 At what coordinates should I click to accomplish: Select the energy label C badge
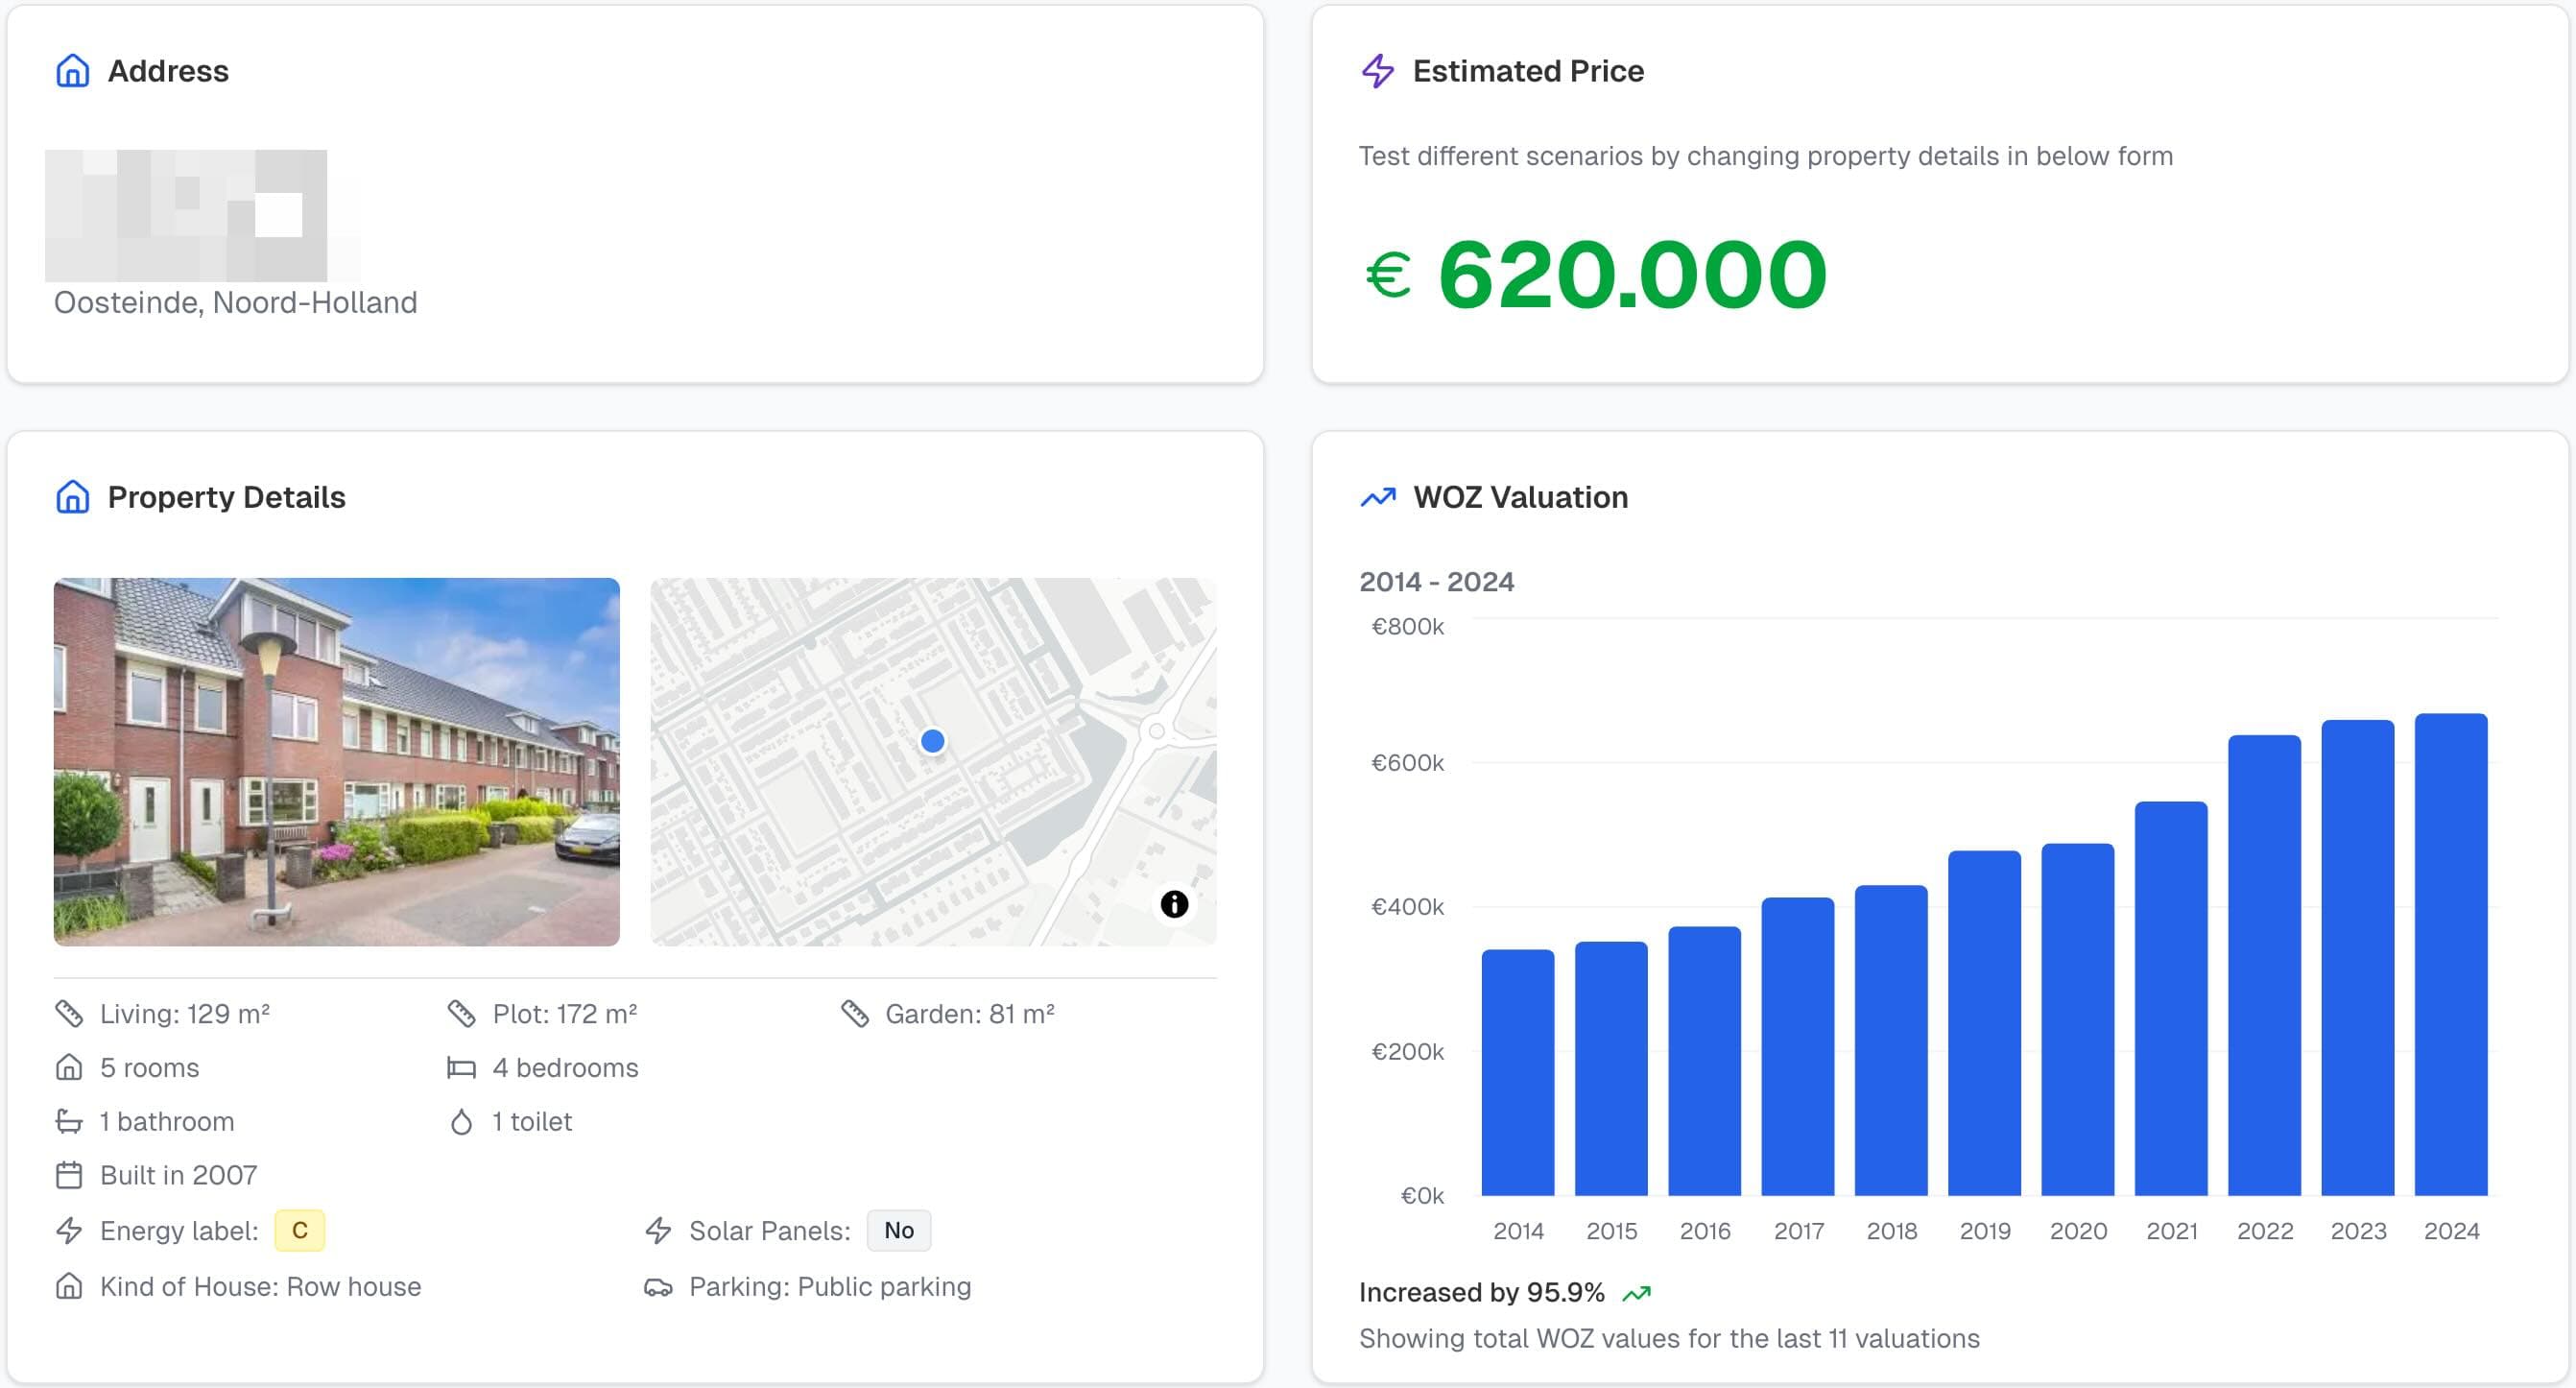coord(298,1230)
